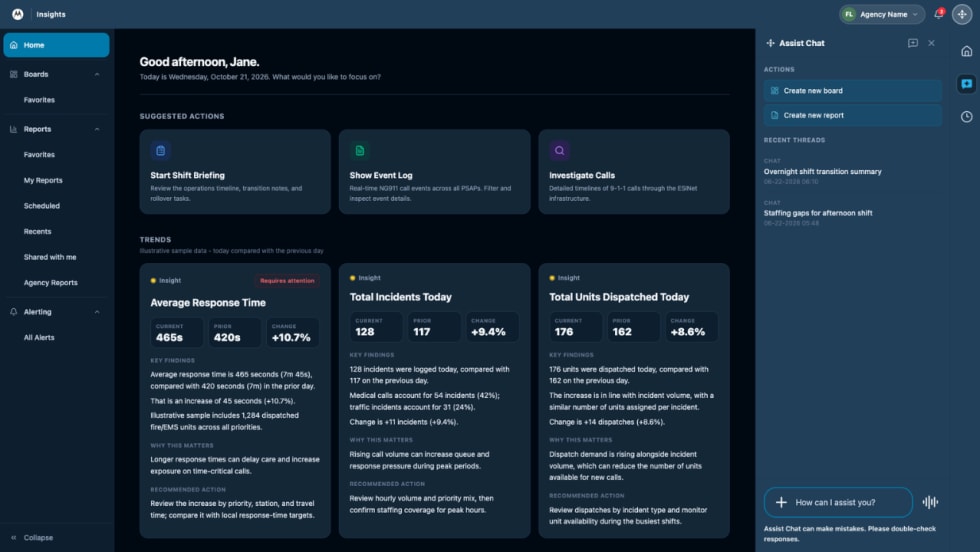Click Collapse sidebar label
The width and height of the screenshot is (980, 552).
coord(38,538)
